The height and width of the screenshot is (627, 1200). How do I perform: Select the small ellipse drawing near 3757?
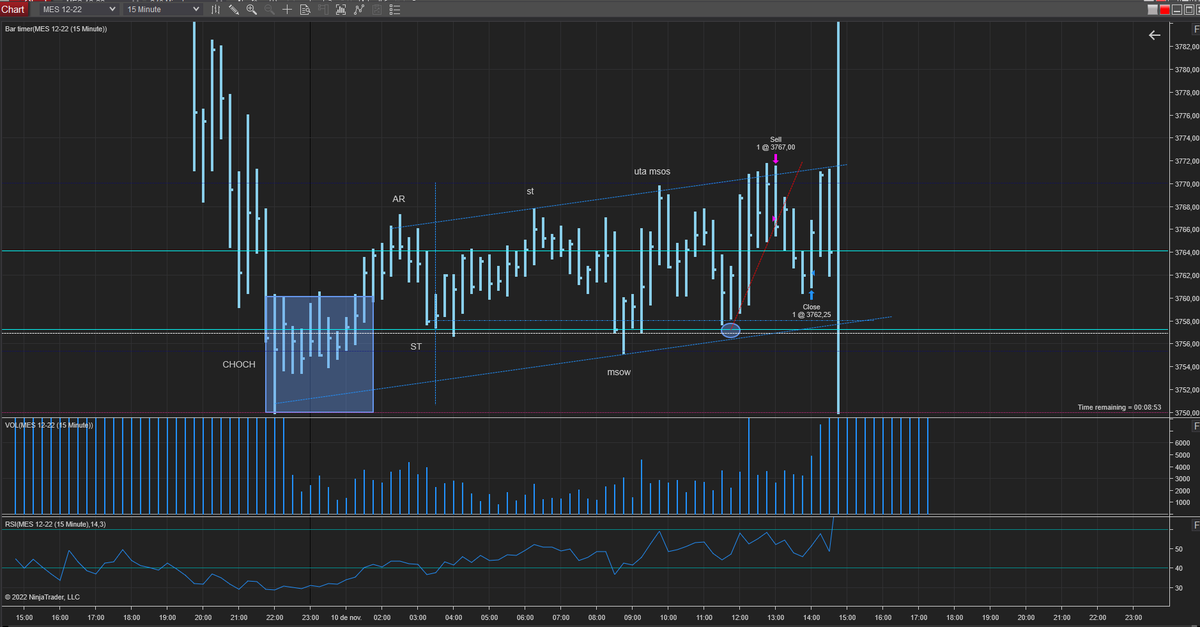730,330
